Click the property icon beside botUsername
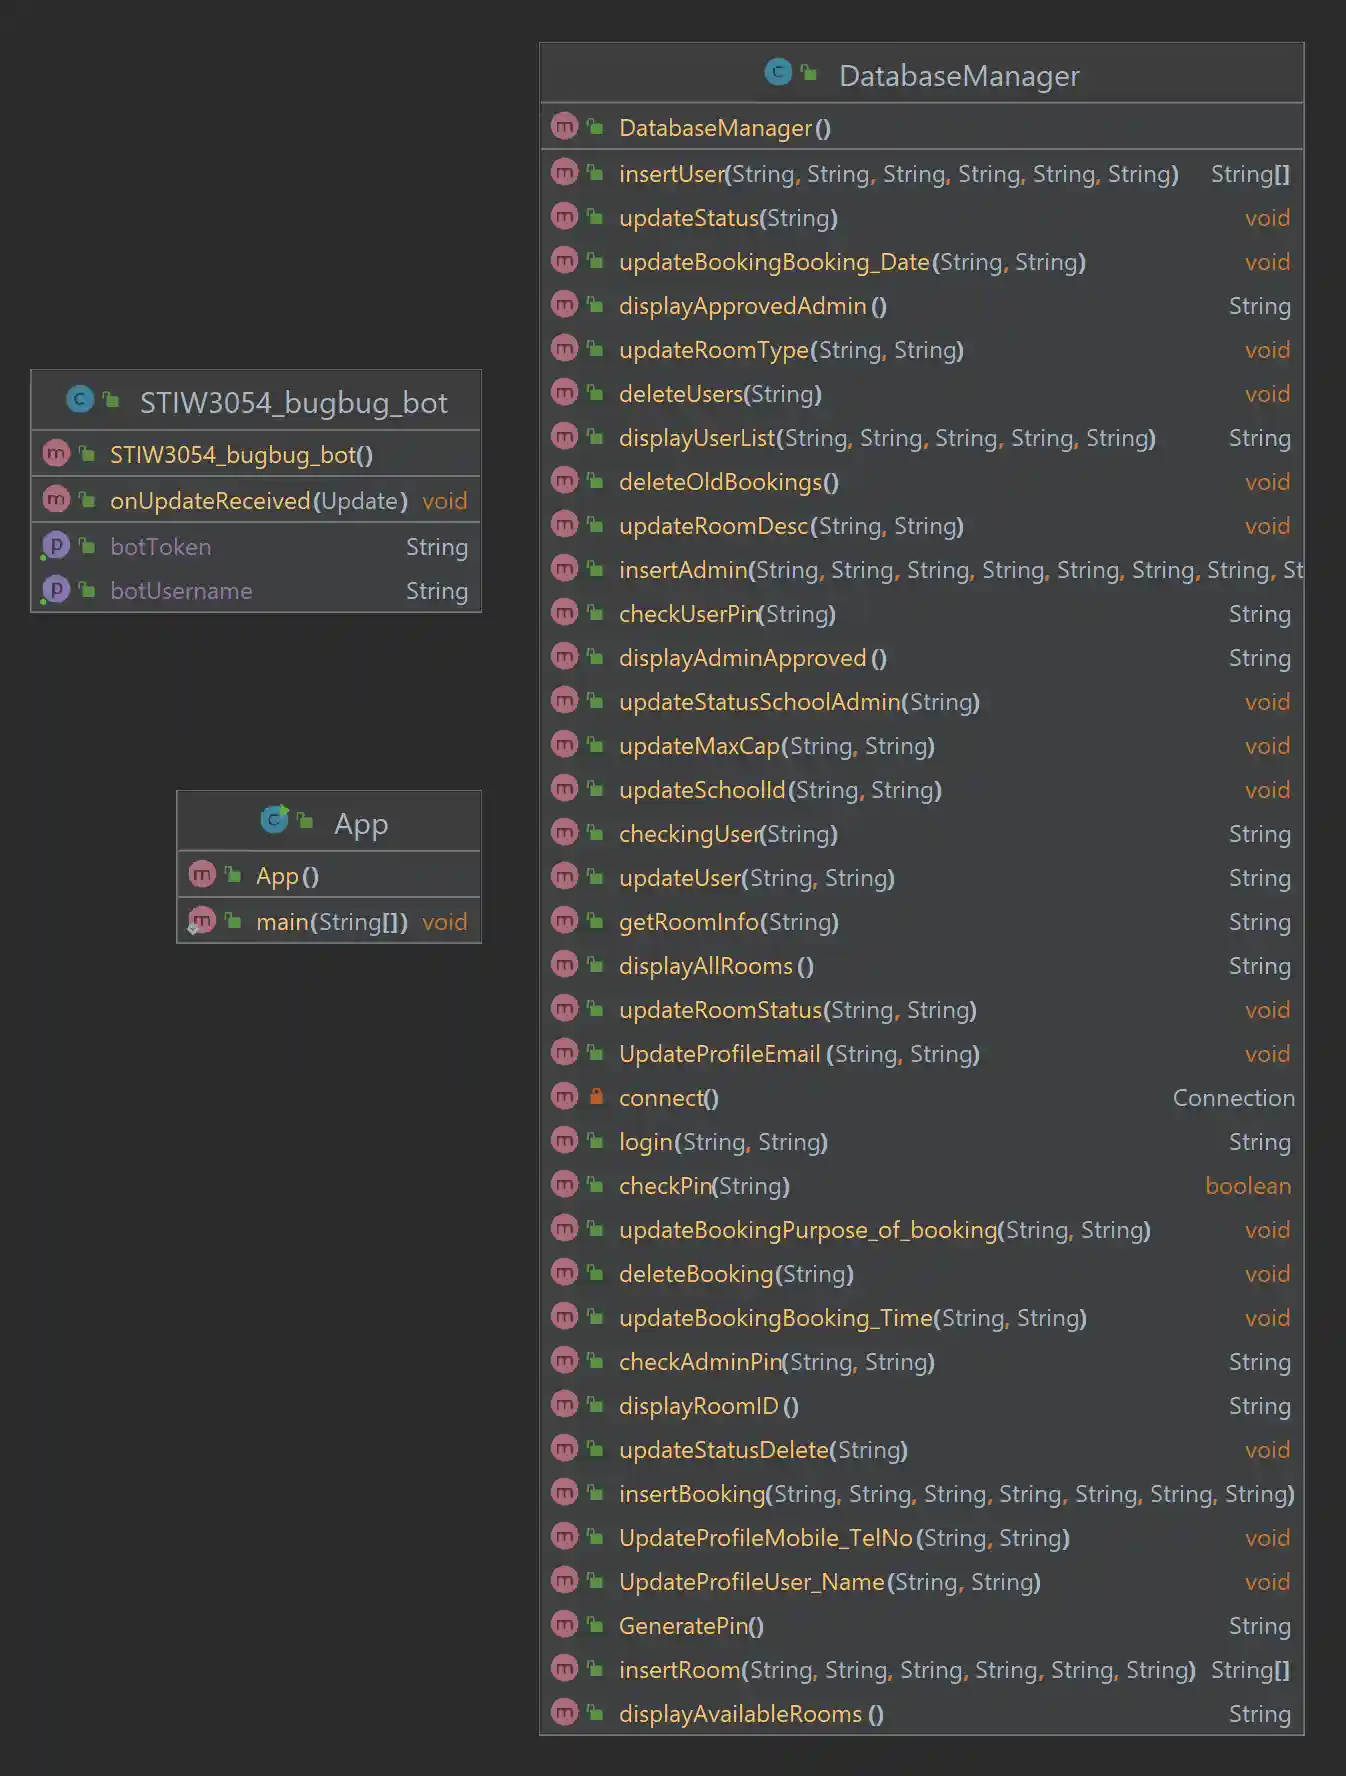The image size is (1346, 1776). pyautogui.click(x=56, y=590)
